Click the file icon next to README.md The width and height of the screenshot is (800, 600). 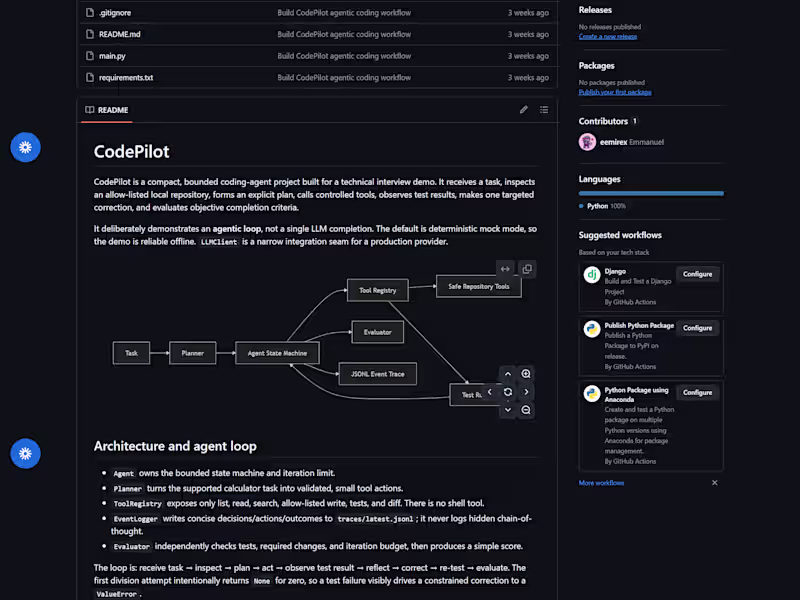pos(90,34)
